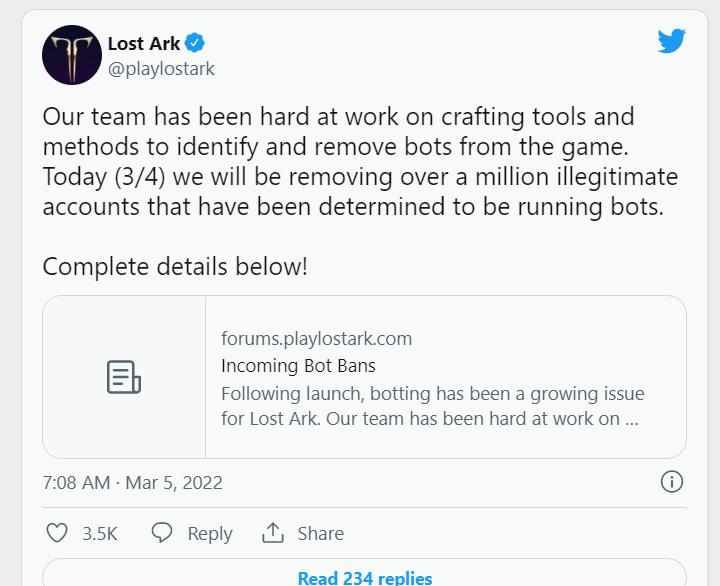Click the tweet body text

click(x=360, y=162)
